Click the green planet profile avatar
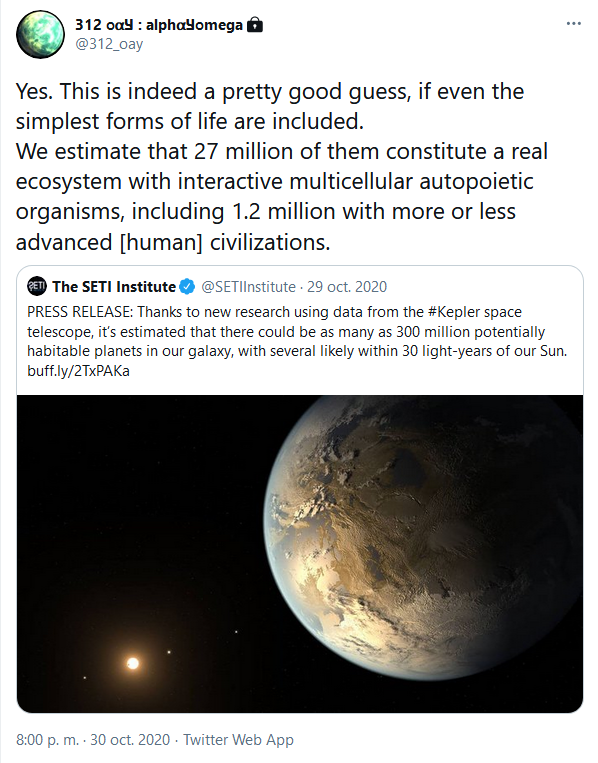 coord(40,35)
